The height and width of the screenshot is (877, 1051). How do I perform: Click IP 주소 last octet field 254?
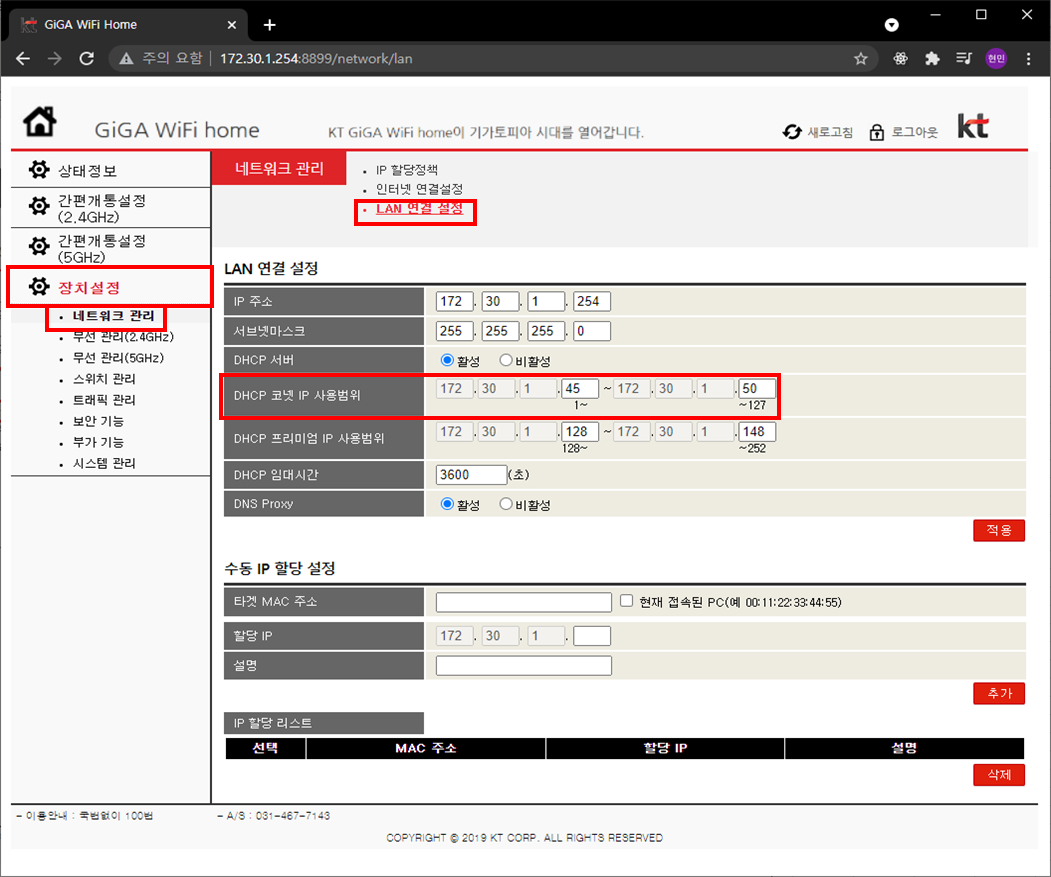tap(592, 301)
